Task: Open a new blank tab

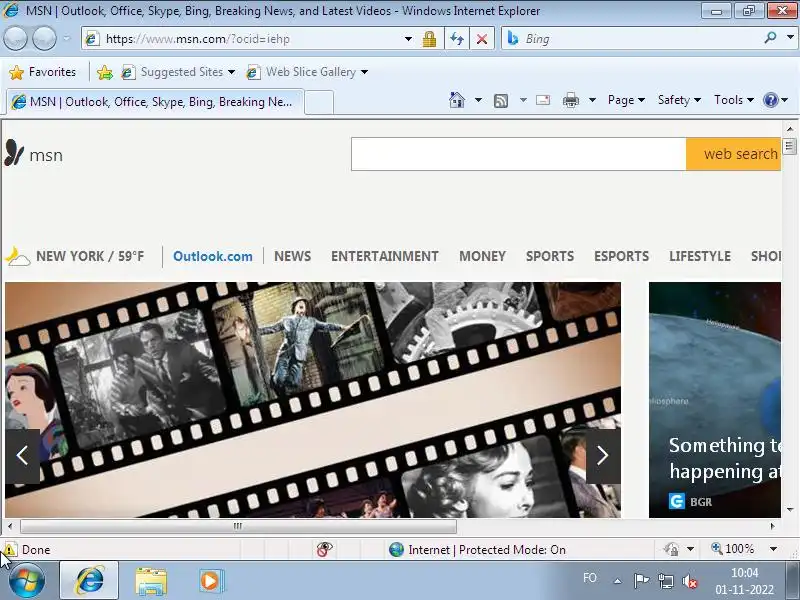Action: coord(319,103)
